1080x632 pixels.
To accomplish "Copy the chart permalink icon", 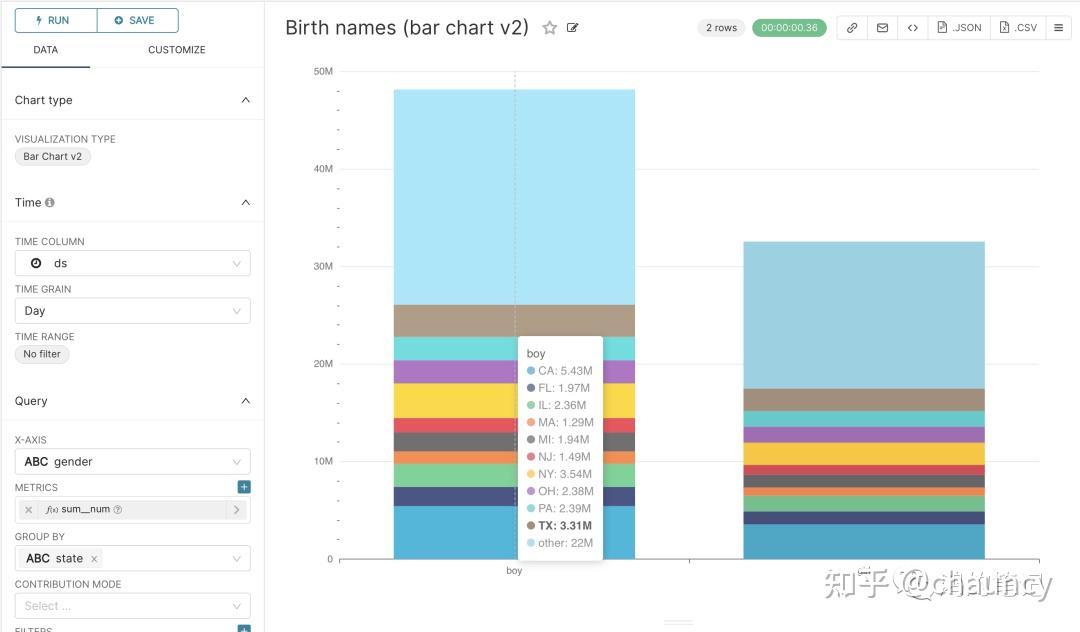I will pyautogui.click(x=852, y=28).
